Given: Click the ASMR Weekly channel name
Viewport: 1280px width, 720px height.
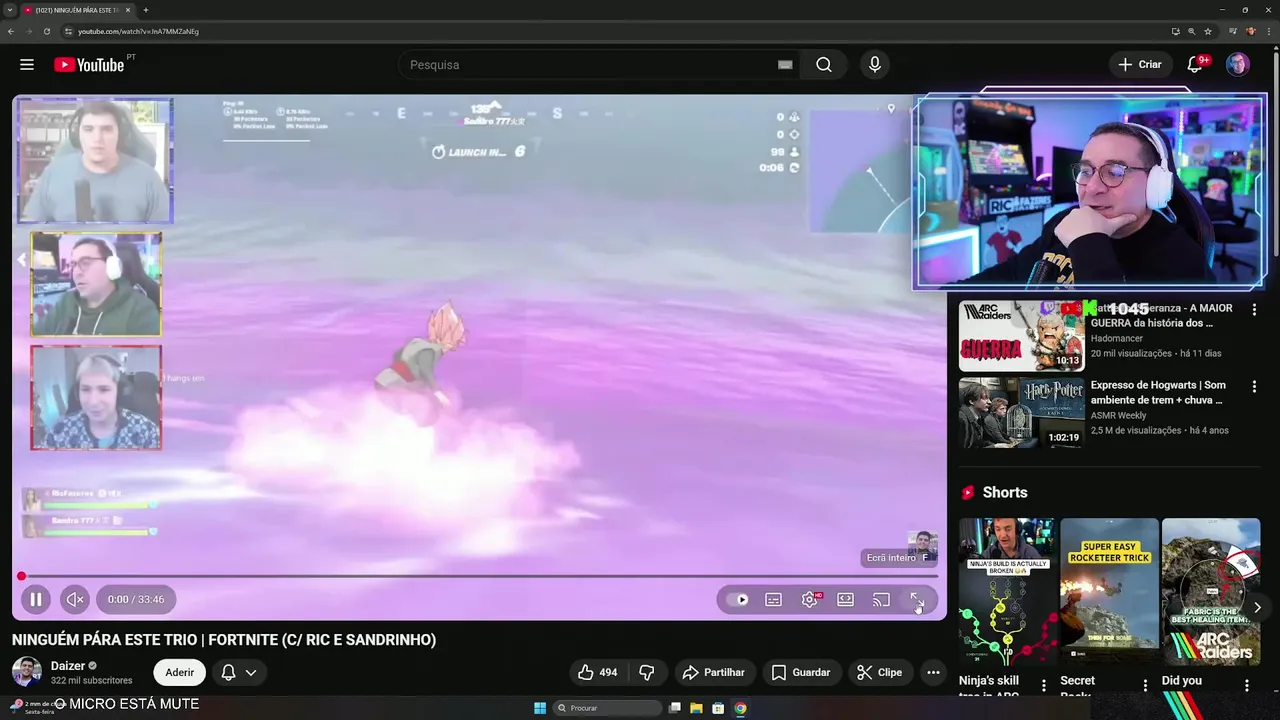Looking at the screenshot, I should [1119, 415].
